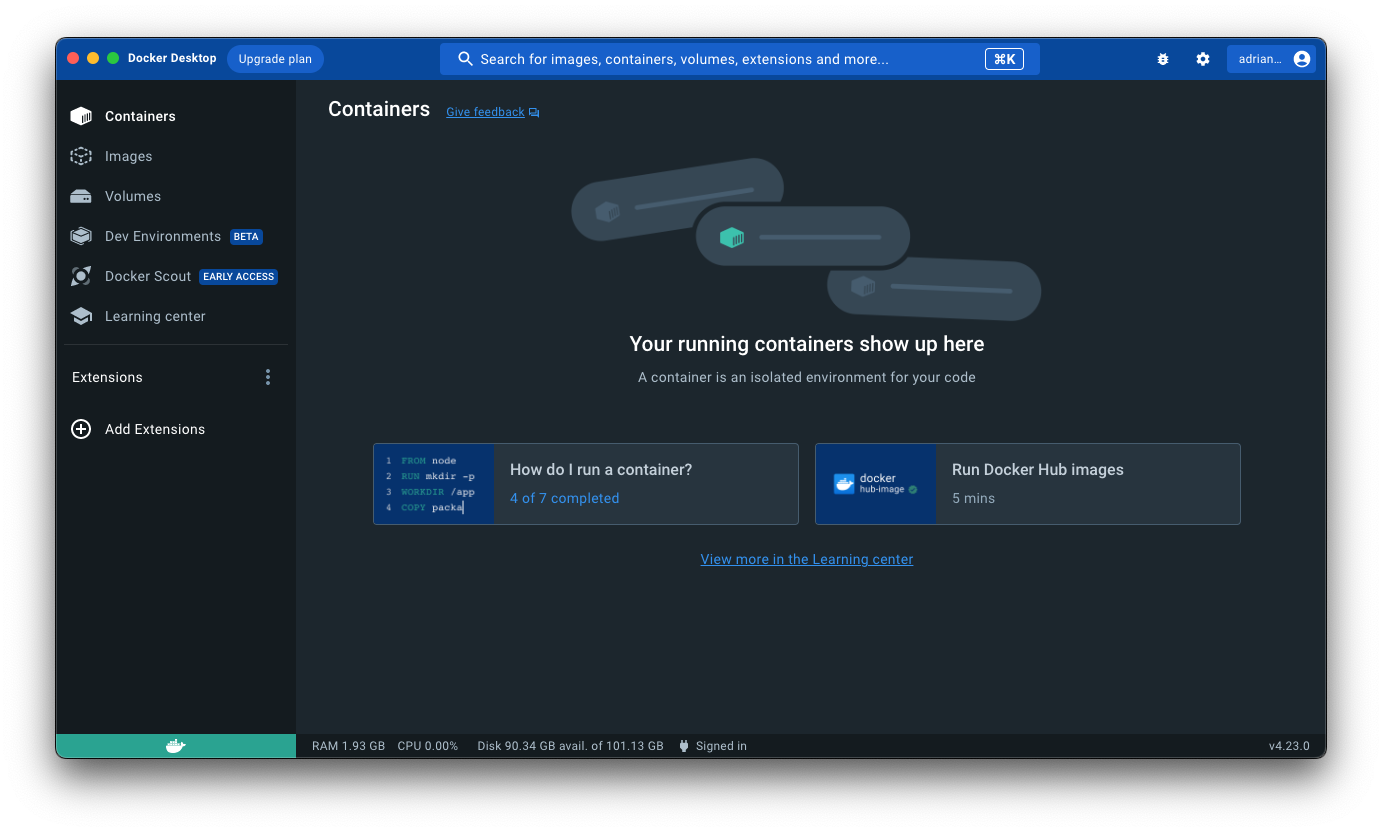The width and height of the screenshot is (1382, 832).
Task: Open the Give feedback link
Action: coord(485,112)
